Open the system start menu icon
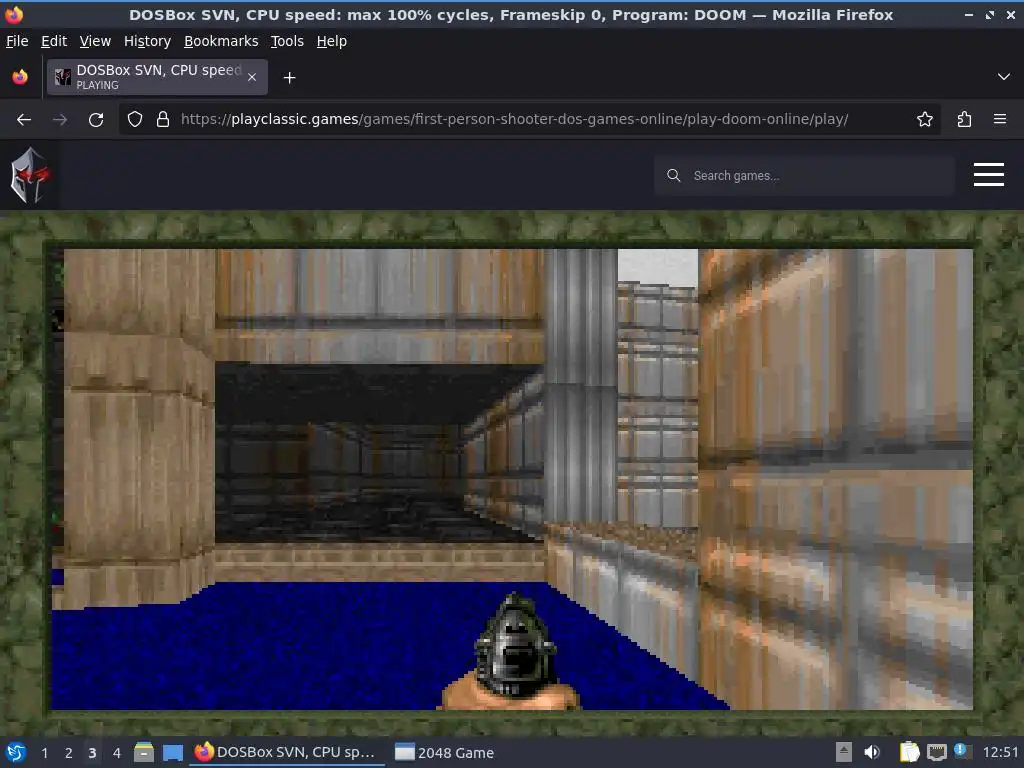Viewport: 1024px width, 768px height. click(x=15, y=752)
